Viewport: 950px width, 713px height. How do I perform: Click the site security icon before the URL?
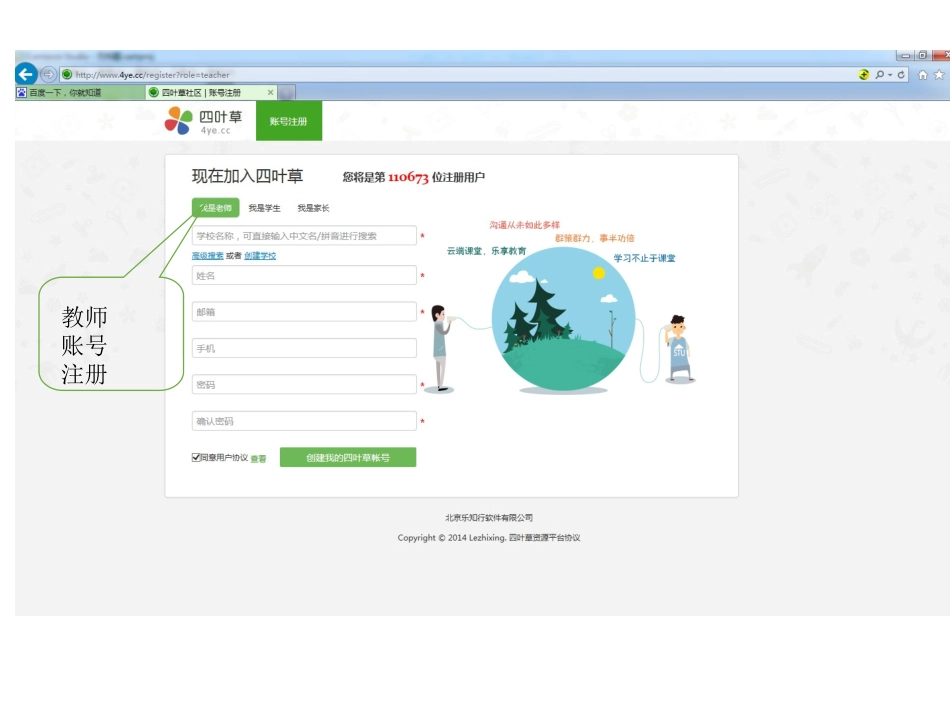(x=67, y=75)
